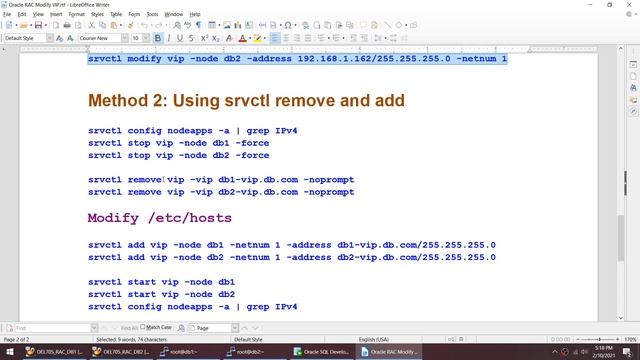The width and height of the screenshot is (640, 360).
Task: Insert an image via the toolbar icon
Action: (x=227, y=25)
